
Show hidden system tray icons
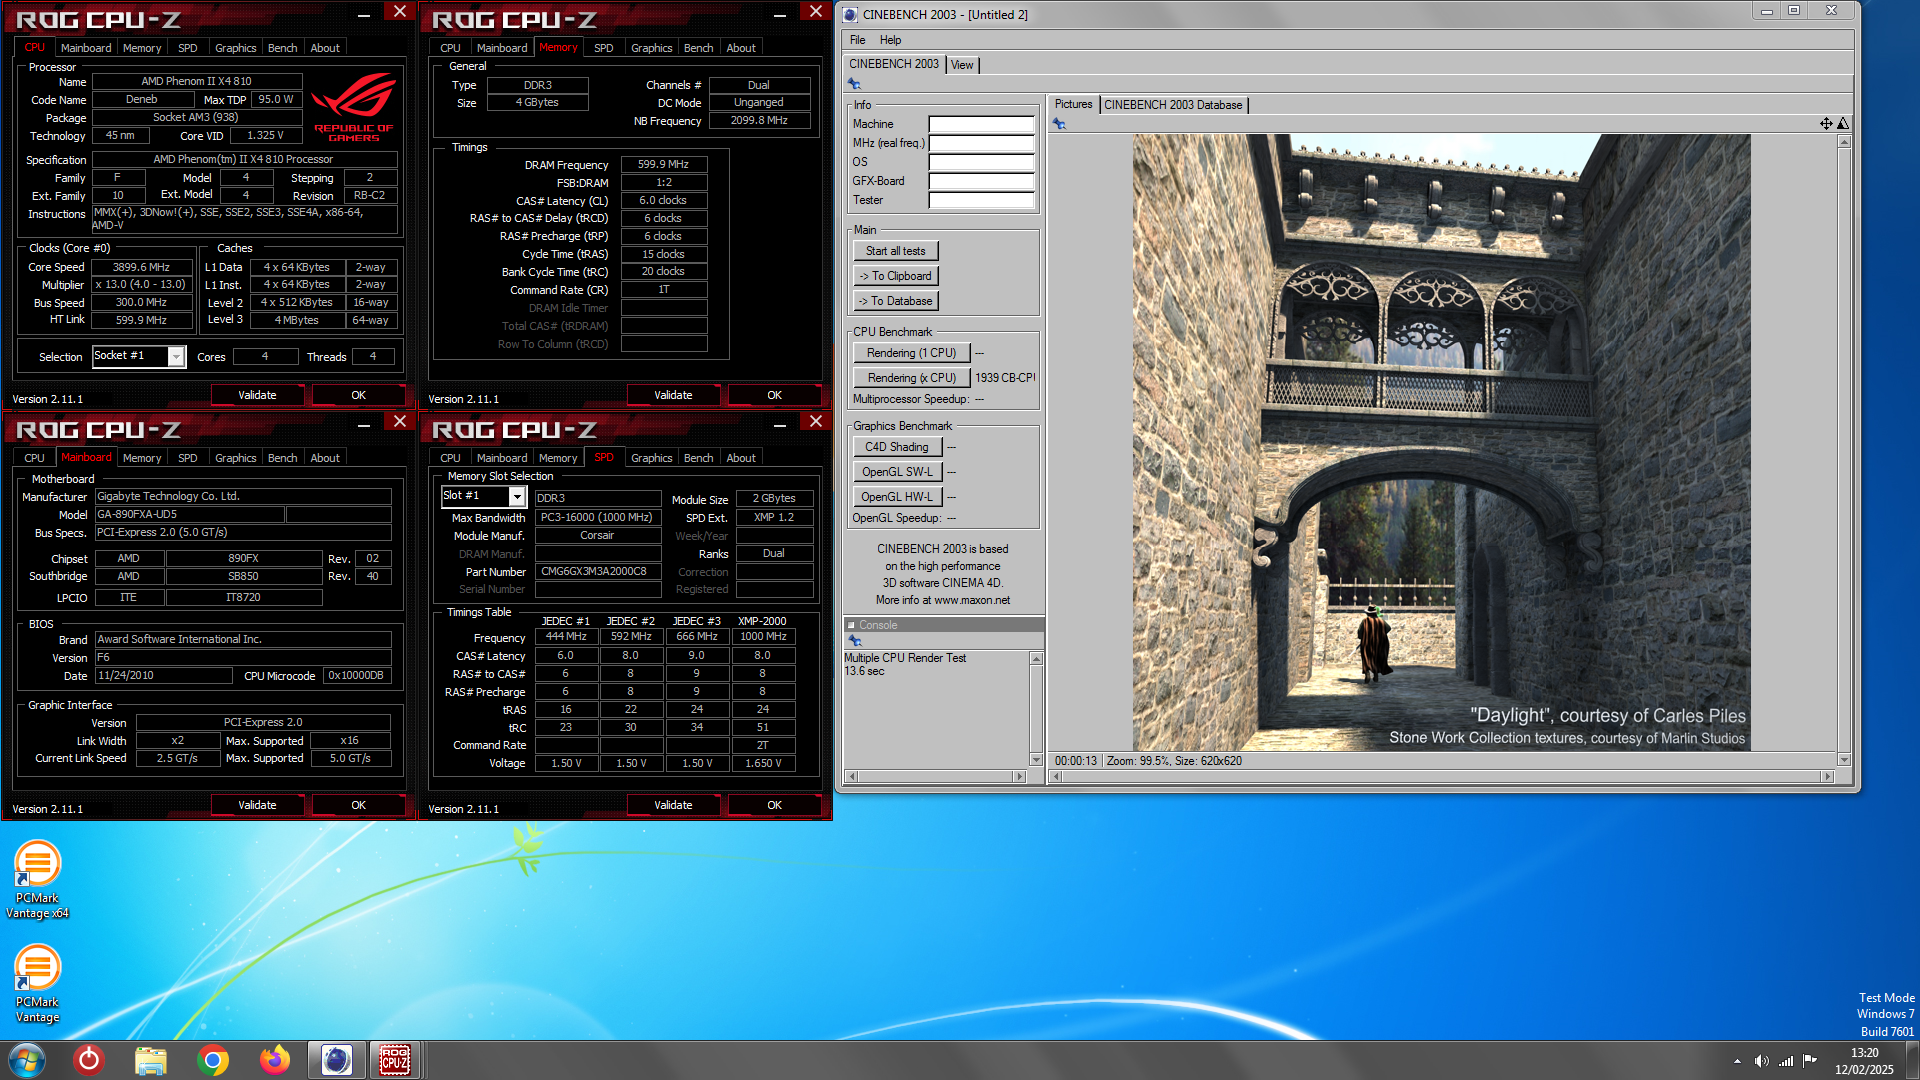click(x=1737, y=1061)
